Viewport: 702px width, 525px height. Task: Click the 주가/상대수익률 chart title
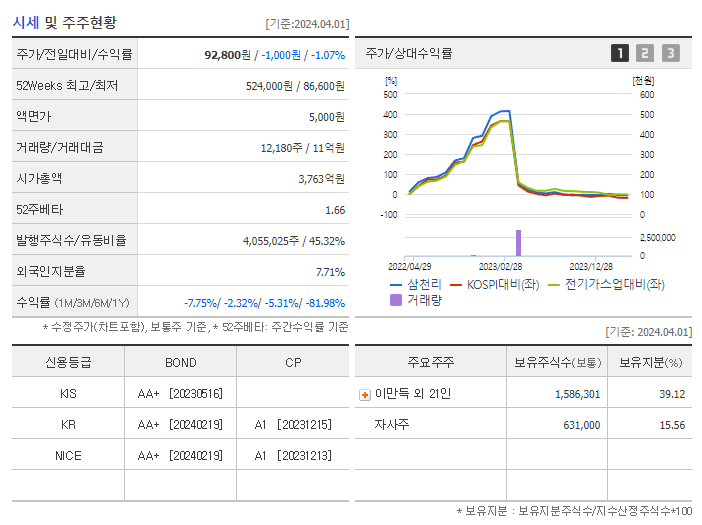[x=409, y=53]
